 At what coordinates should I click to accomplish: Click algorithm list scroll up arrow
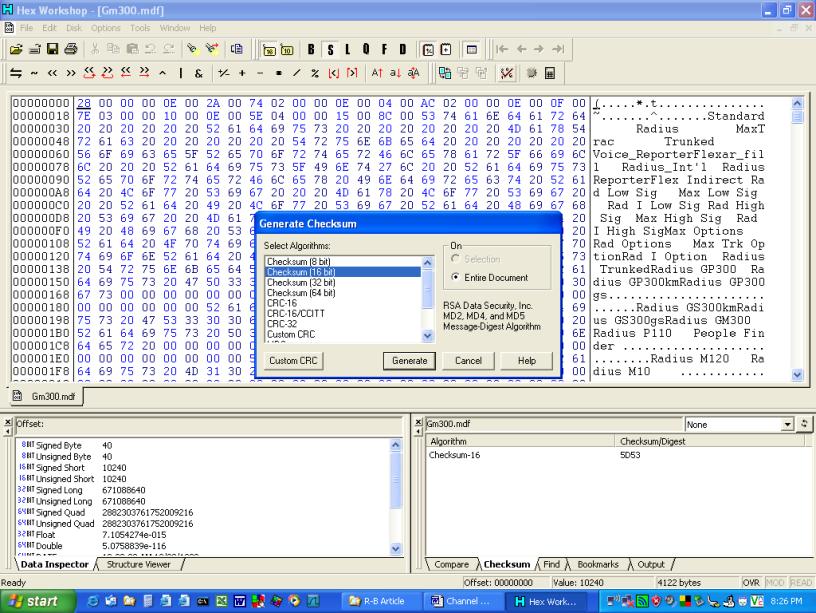[427, 262]
